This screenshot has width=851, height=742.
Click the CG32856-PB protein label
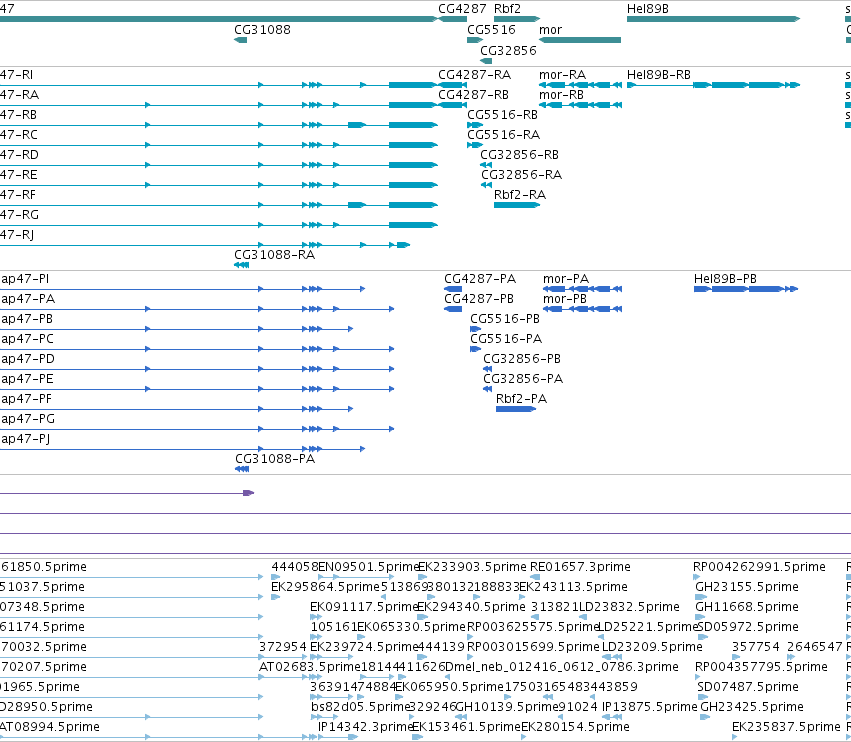point(522,359)
